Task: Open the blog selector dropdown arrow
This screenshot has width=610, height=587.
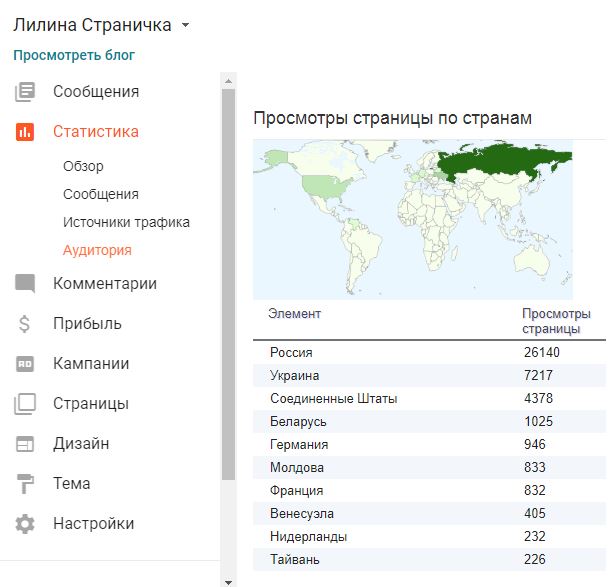Action: [186, 25]
